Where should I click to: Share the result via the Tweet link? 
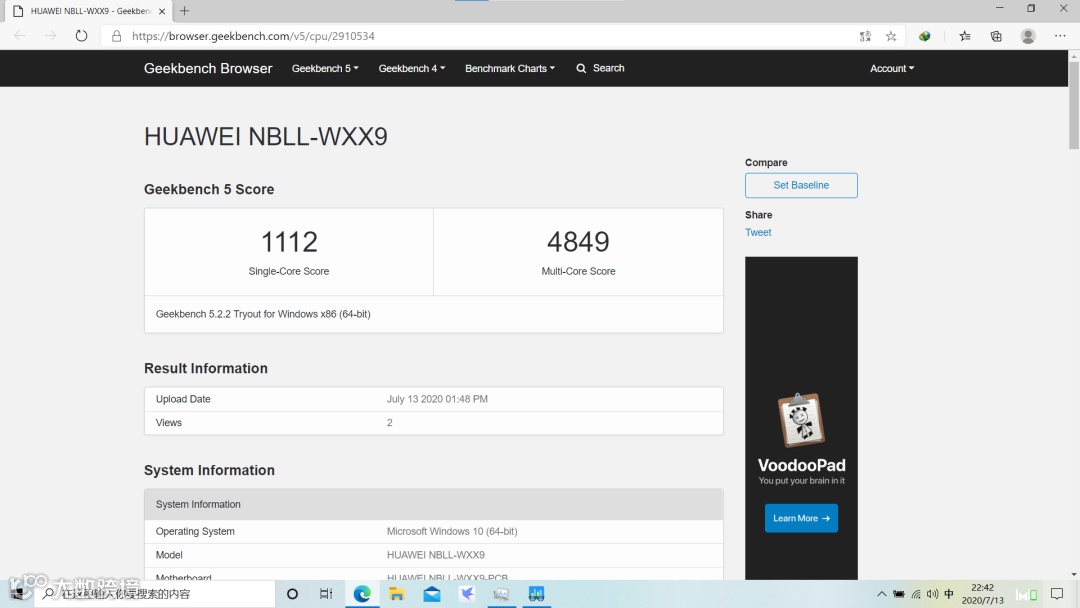coord(758,232)
